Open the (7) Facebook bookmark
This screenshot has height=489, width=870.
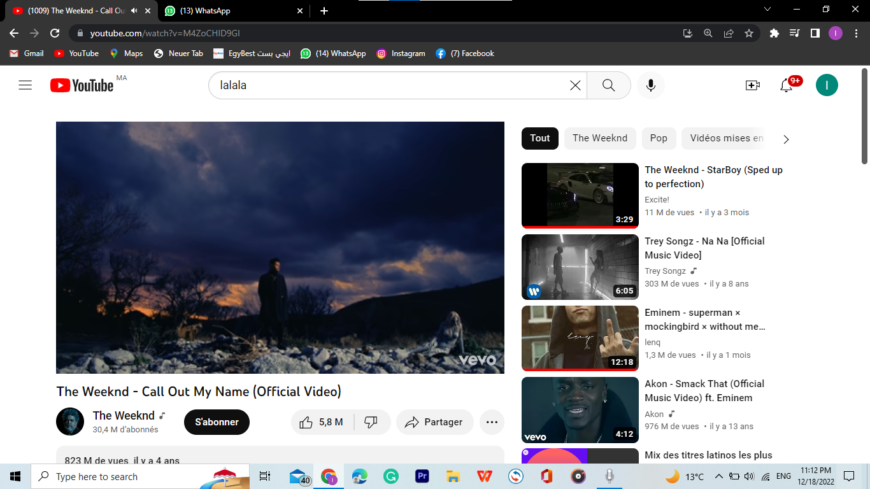[x=465, y=53]
